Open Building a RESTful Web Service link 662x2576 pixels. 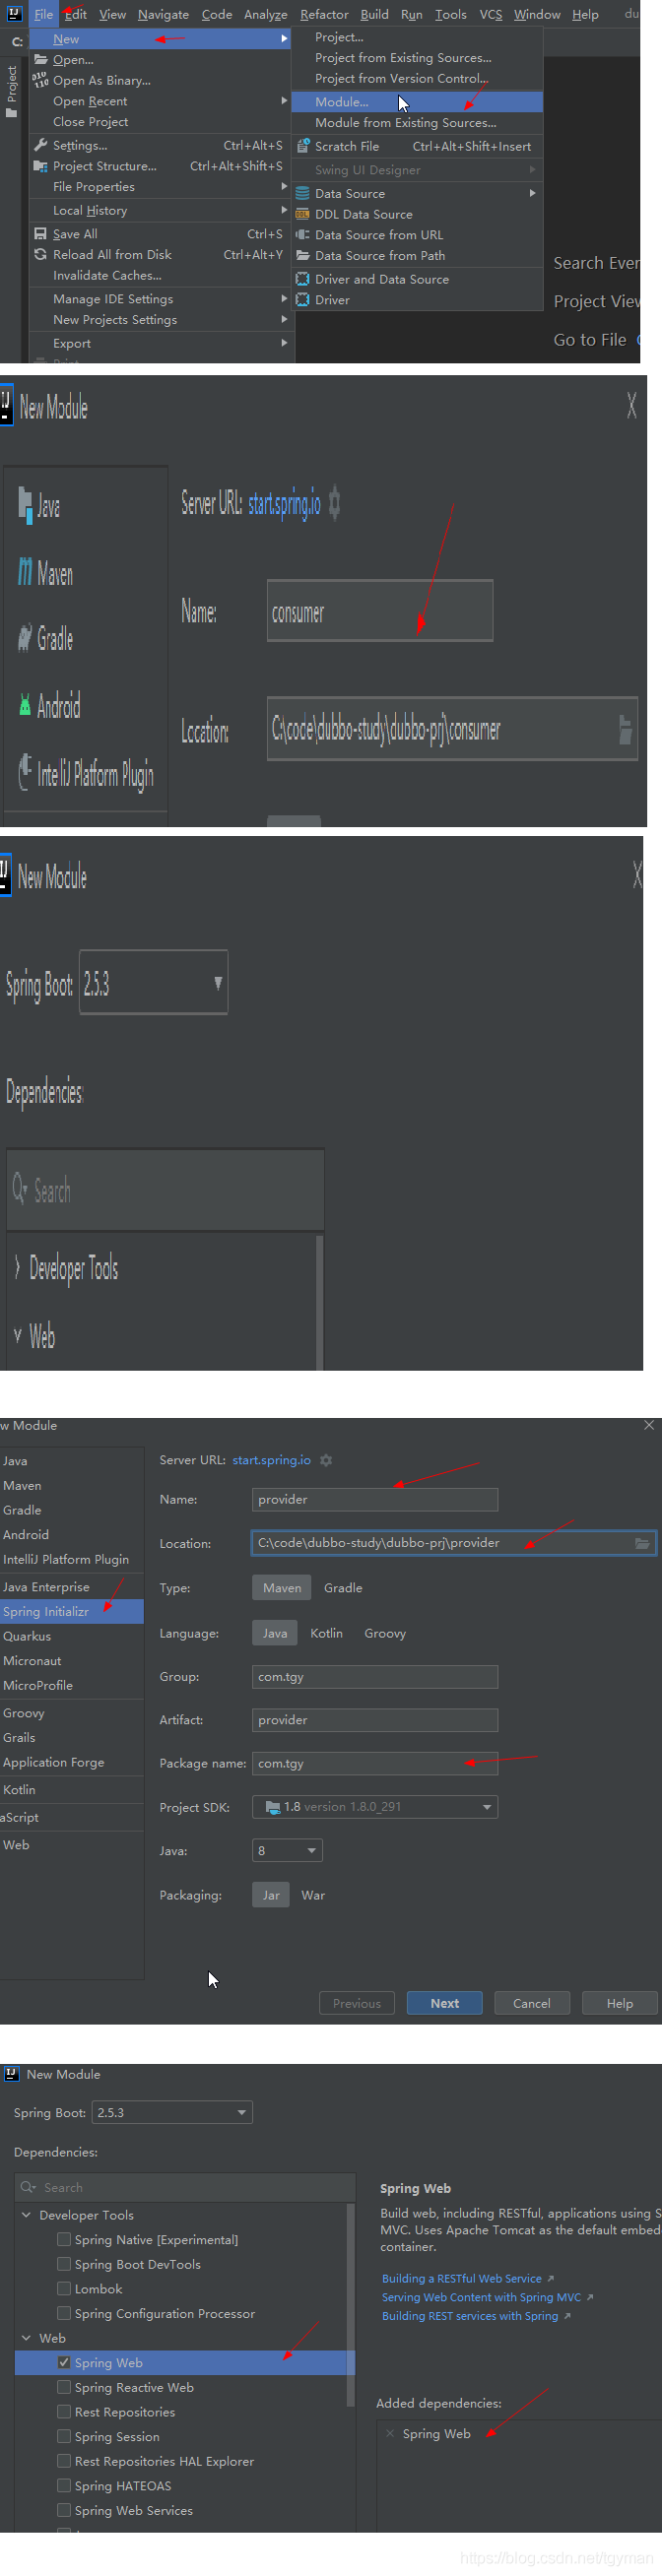[462, 2278]
